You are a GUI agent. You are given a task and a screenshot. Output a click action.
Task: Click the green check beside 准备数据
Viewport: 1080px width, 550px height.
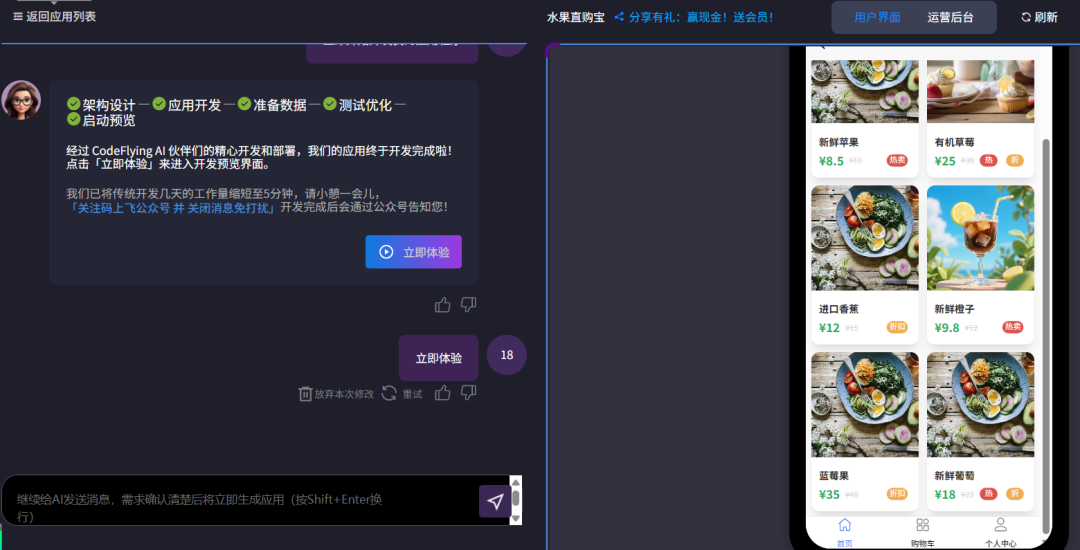pyautogui.click(x=245, y=104)
